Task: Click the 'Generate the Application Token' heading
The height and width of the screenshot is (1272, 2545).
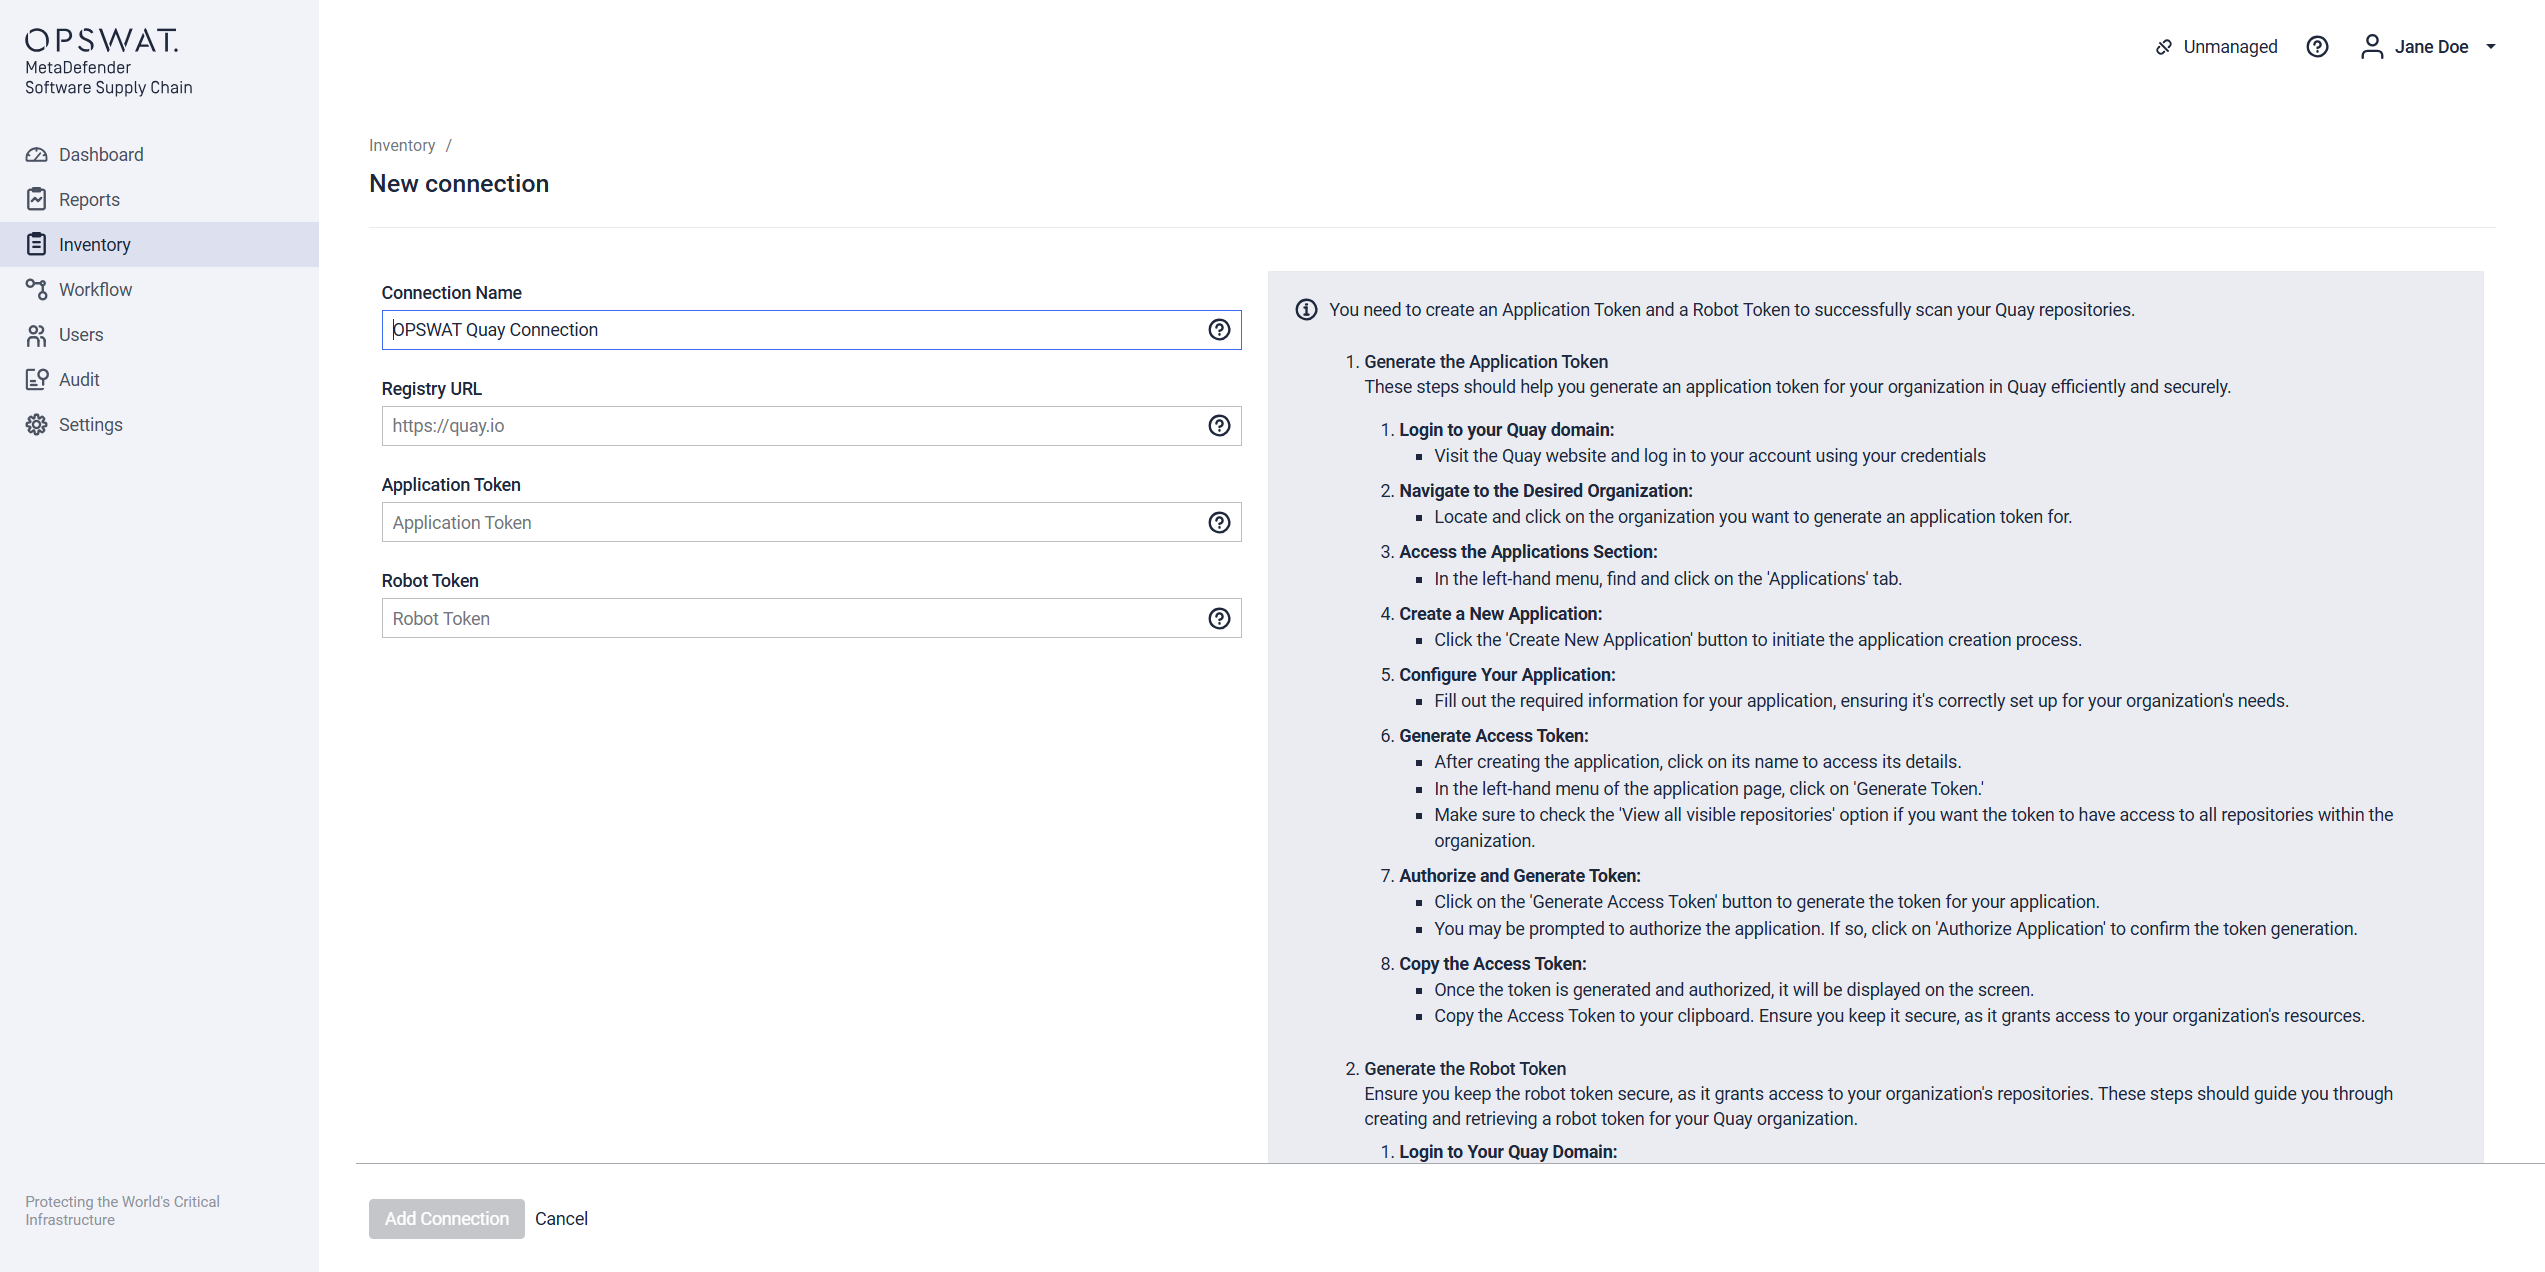Action: click(x=1486, y=362)
